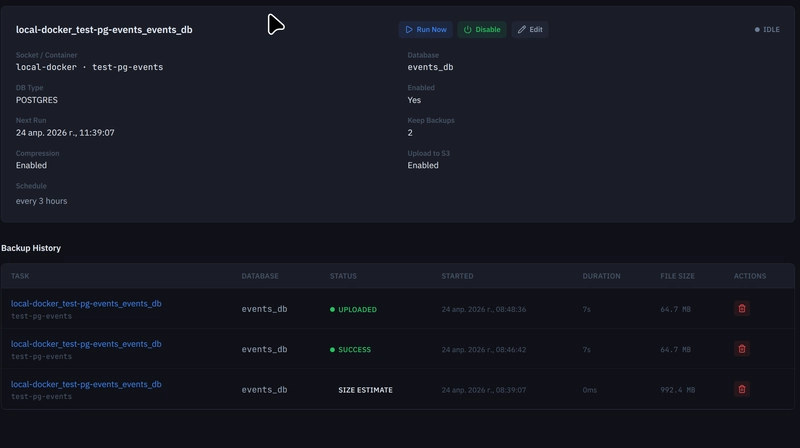The height and width of the screenshot is (448, 800).
Task: Click the power icon in Disable
Action: 467,30
